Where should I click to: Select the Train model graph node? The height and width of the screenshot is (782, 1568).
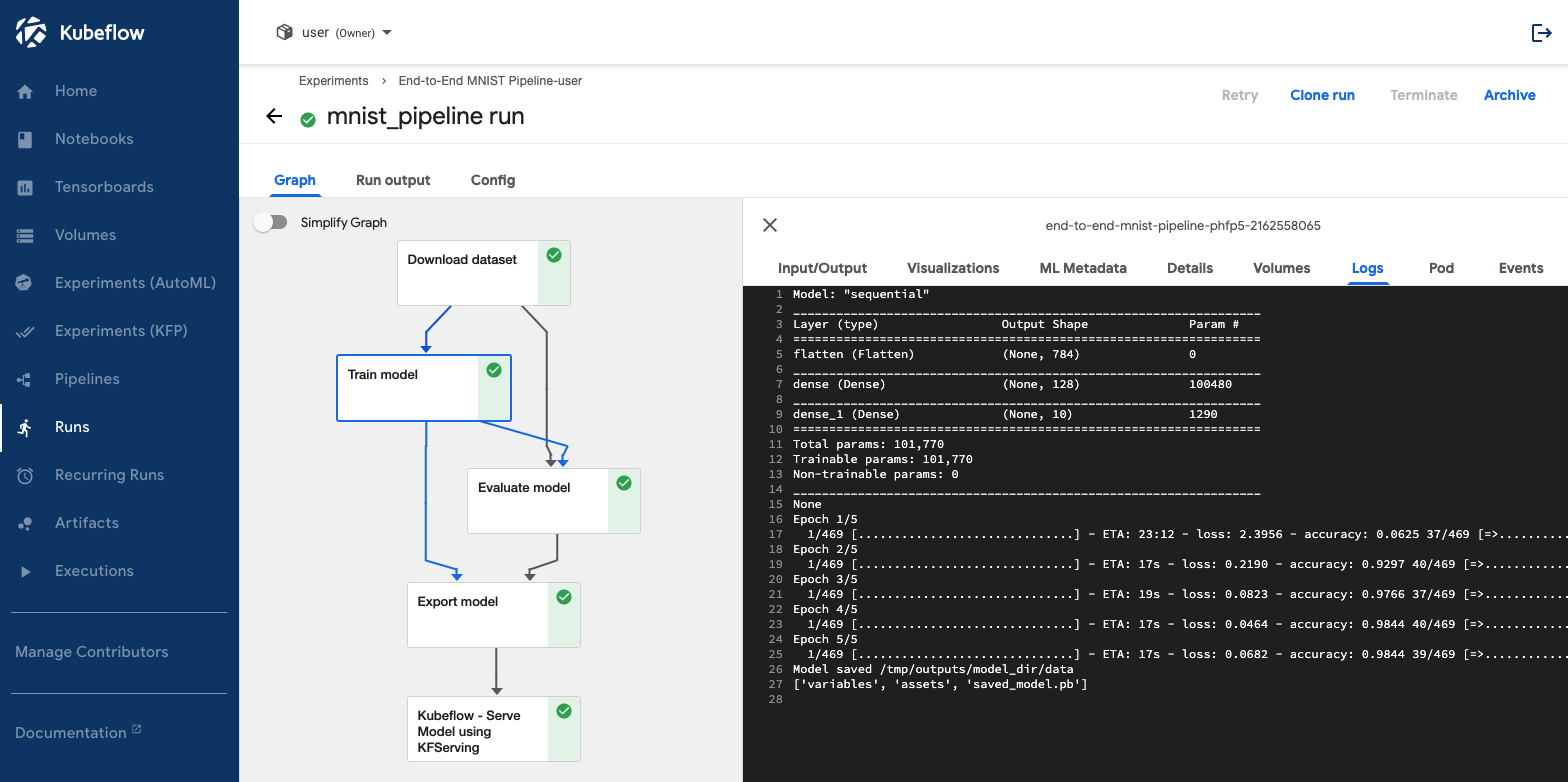tap(424, 388)
